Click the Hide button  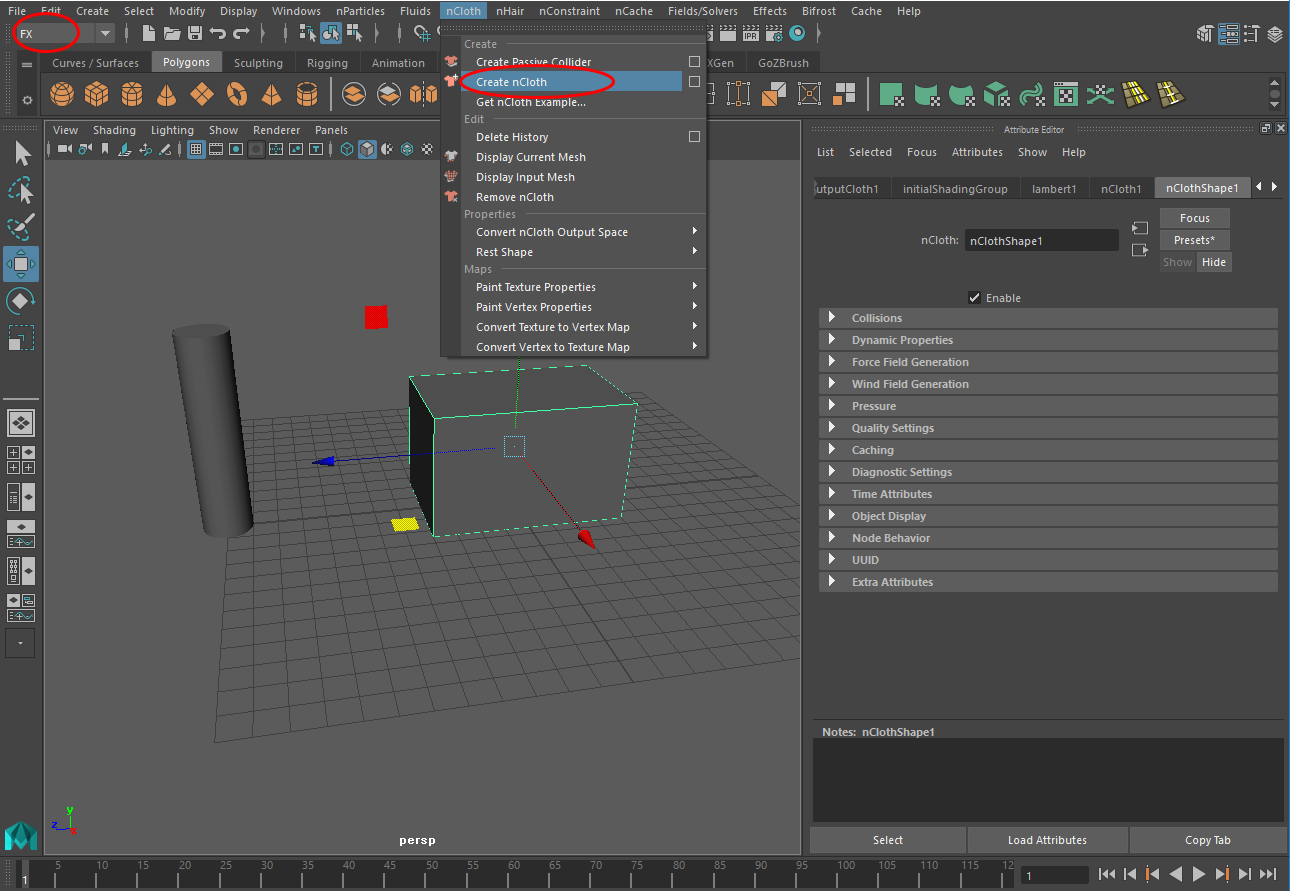click(x=1214, y=262)
